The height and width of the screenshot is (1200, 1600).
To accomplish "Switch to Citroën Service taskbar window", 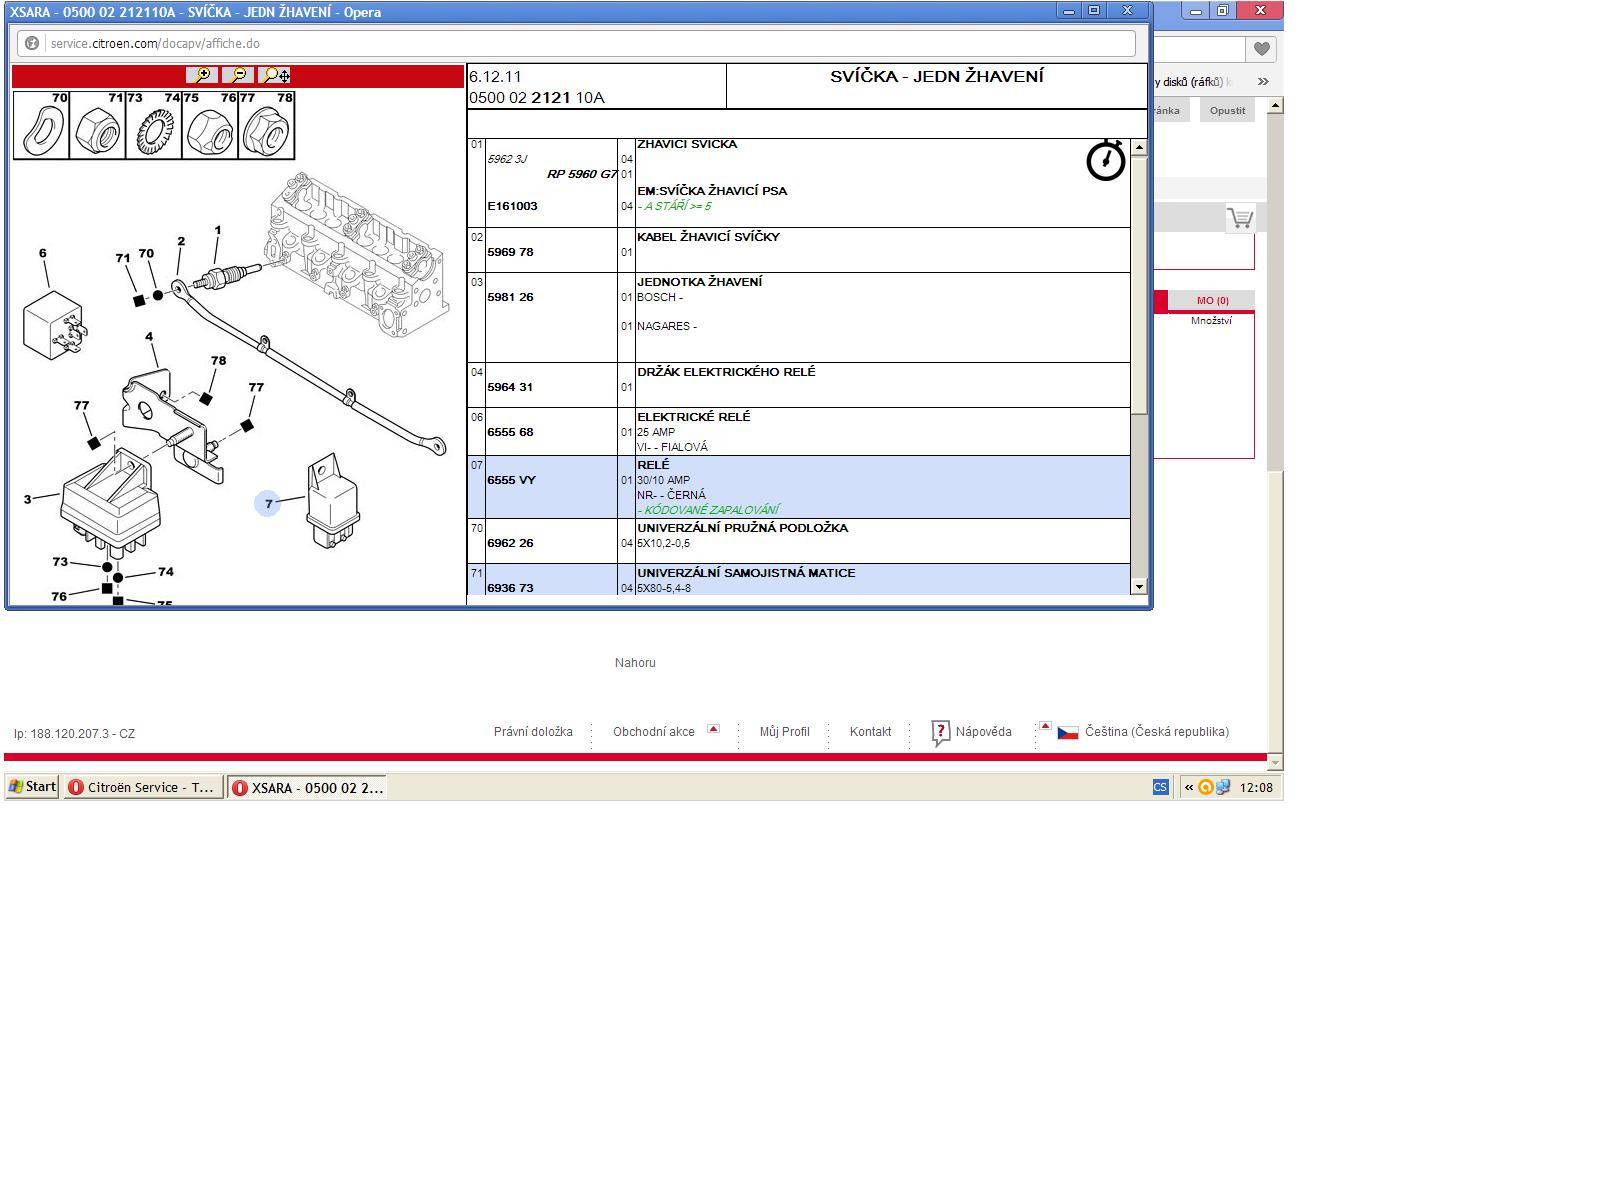I will click(143, 787).
